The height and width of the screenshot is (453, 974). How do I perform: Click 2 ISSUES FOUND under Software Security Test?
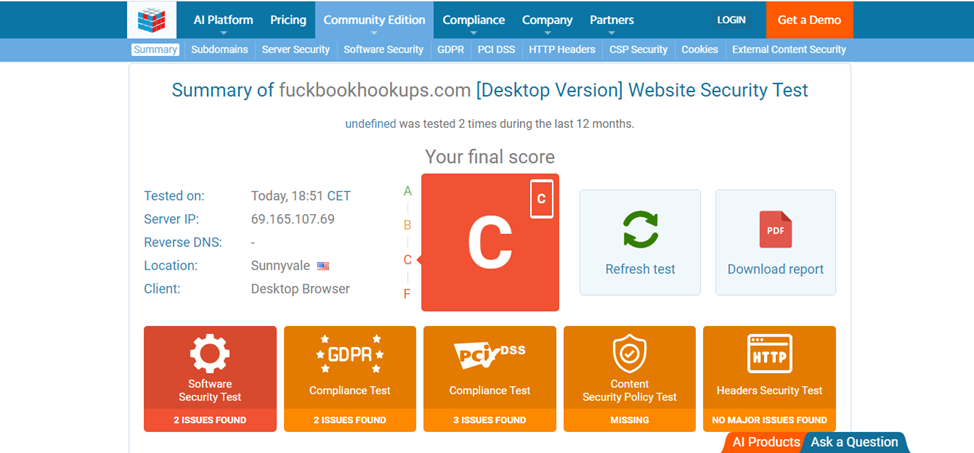click(x=210, y=420)
